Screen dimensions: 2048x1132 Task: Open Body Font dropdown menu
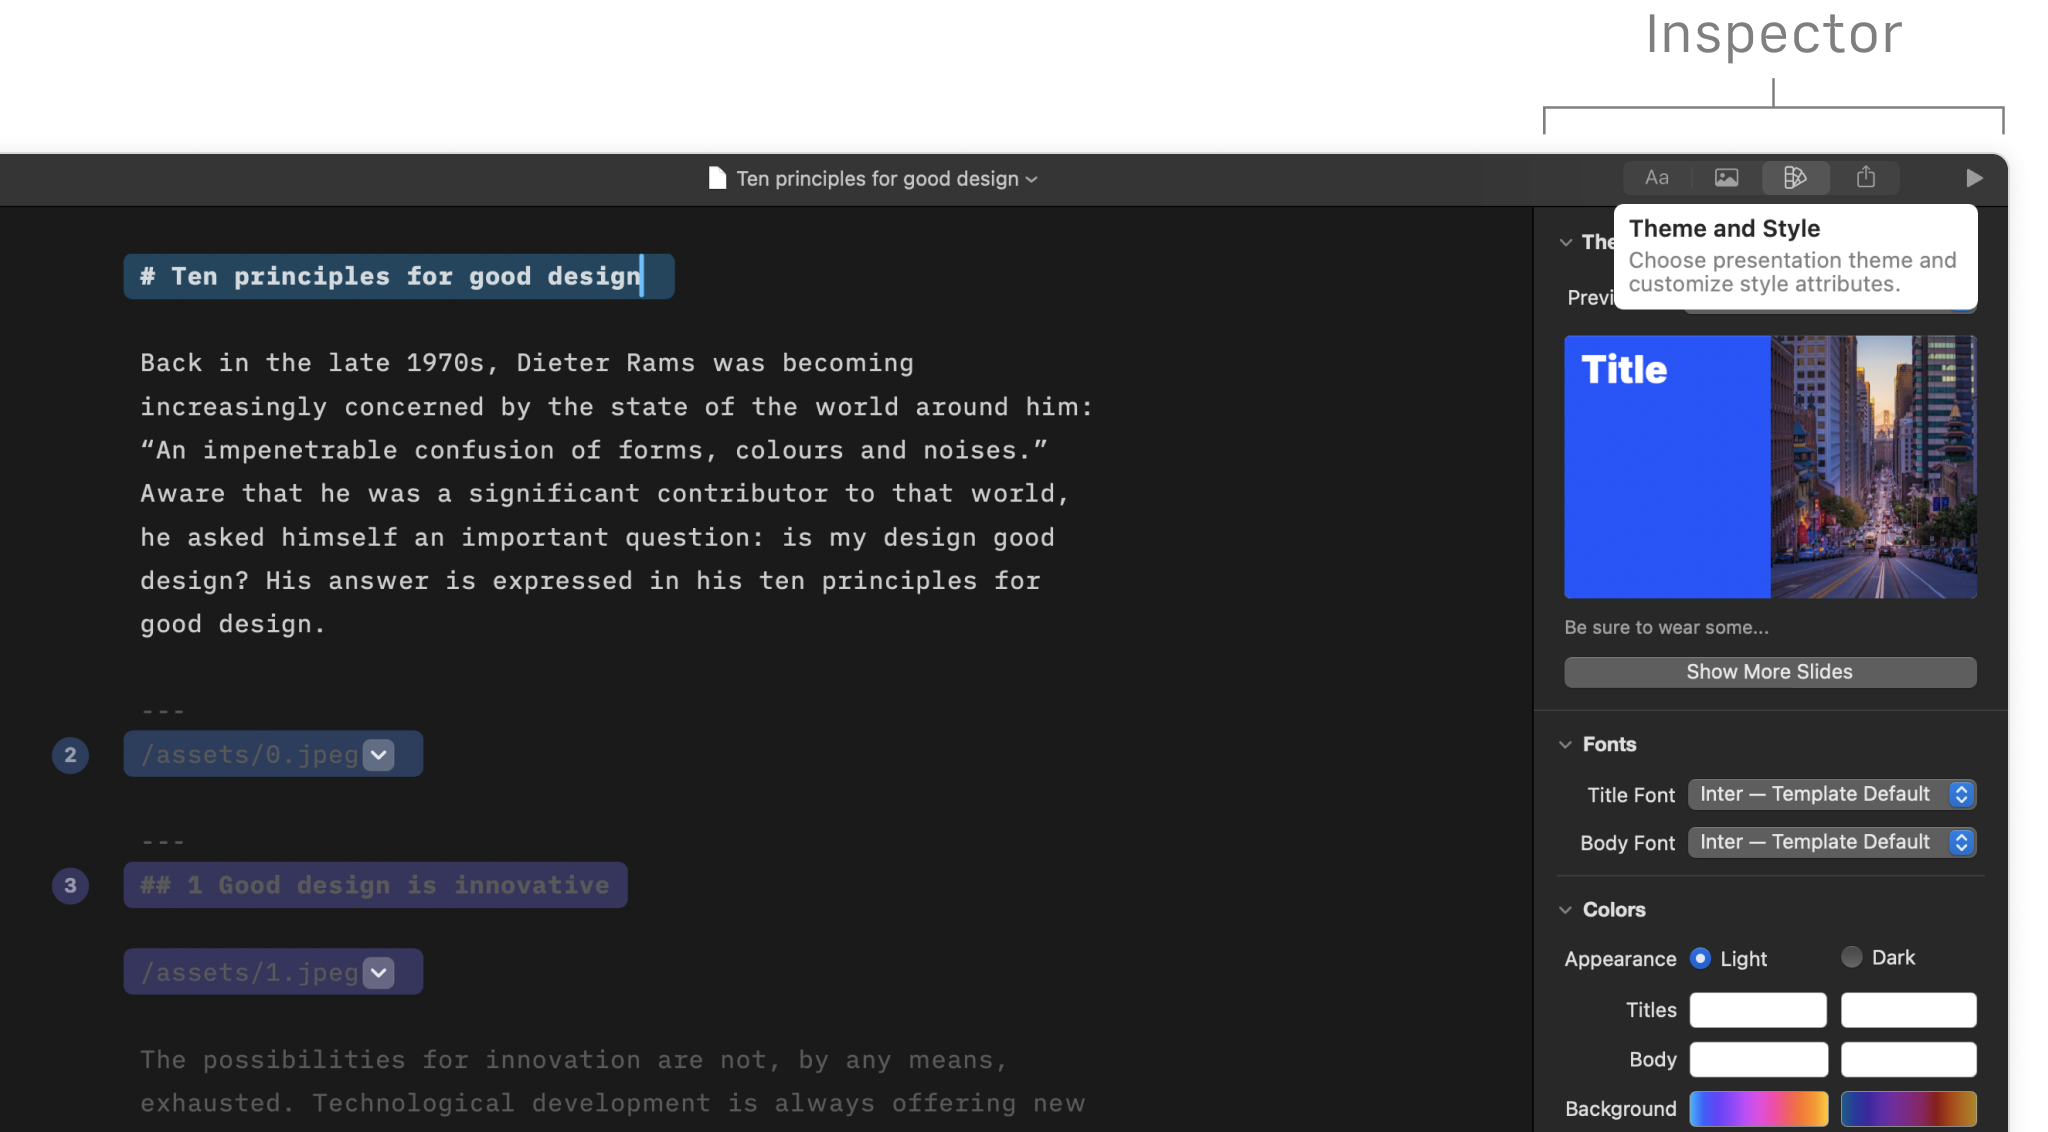(x=1832, y=841)
